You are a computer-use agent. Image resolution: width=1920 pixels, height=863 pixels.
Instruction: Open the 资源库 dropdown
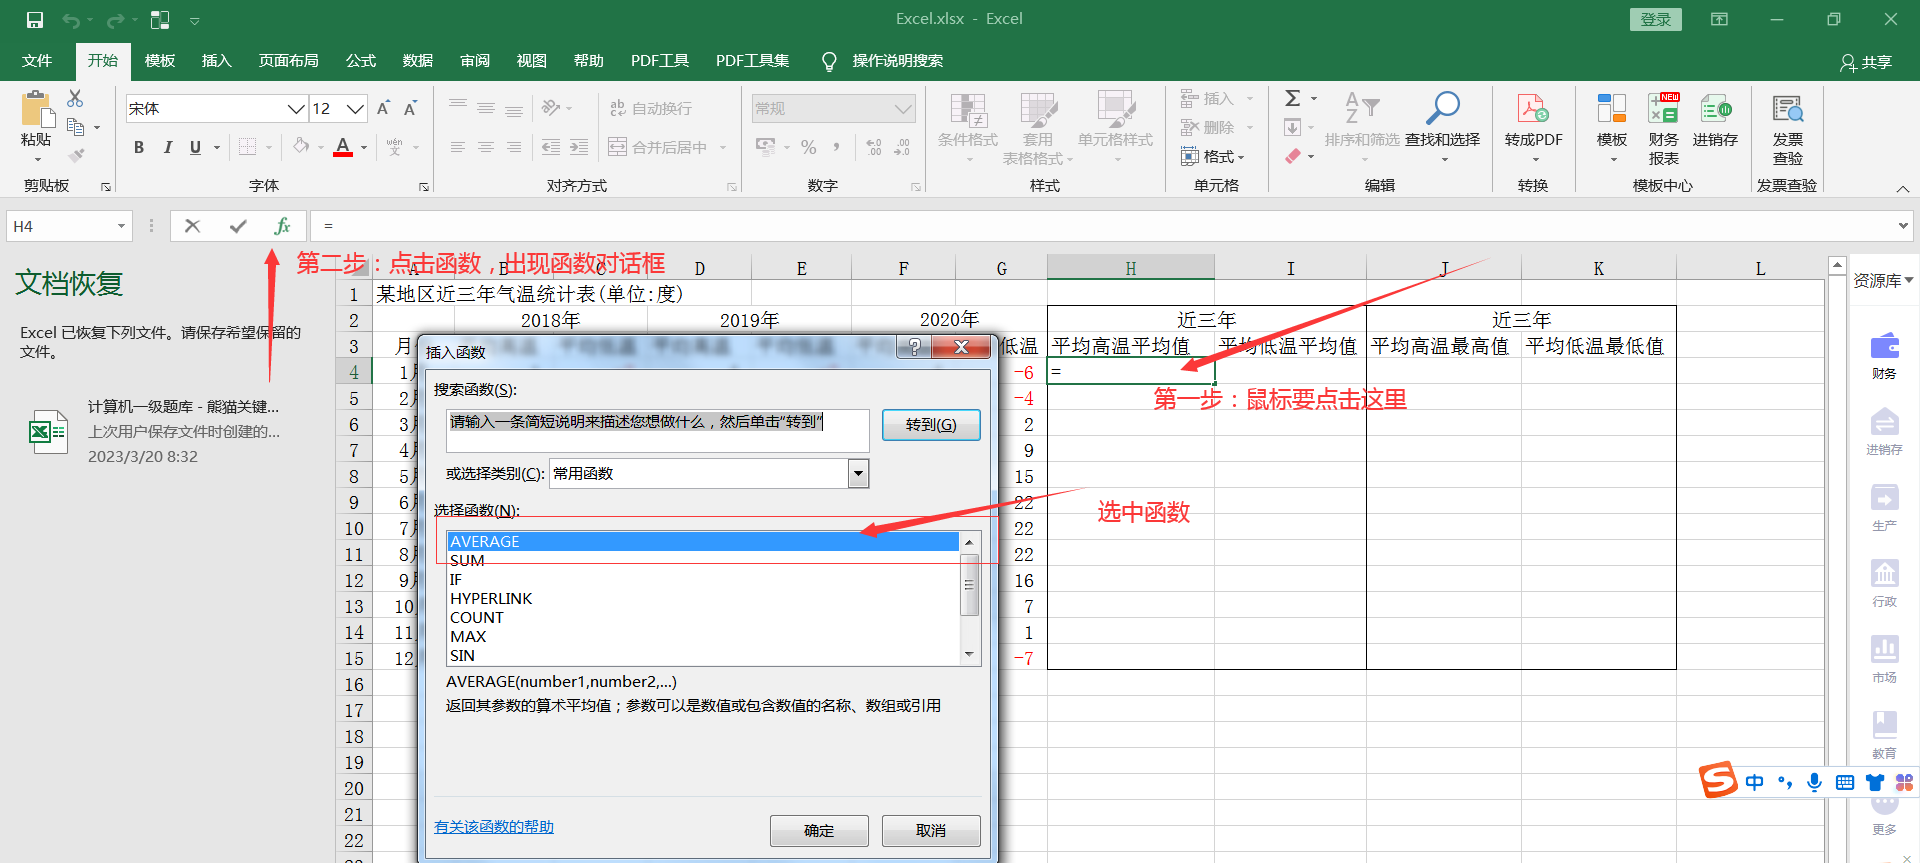1884,281
